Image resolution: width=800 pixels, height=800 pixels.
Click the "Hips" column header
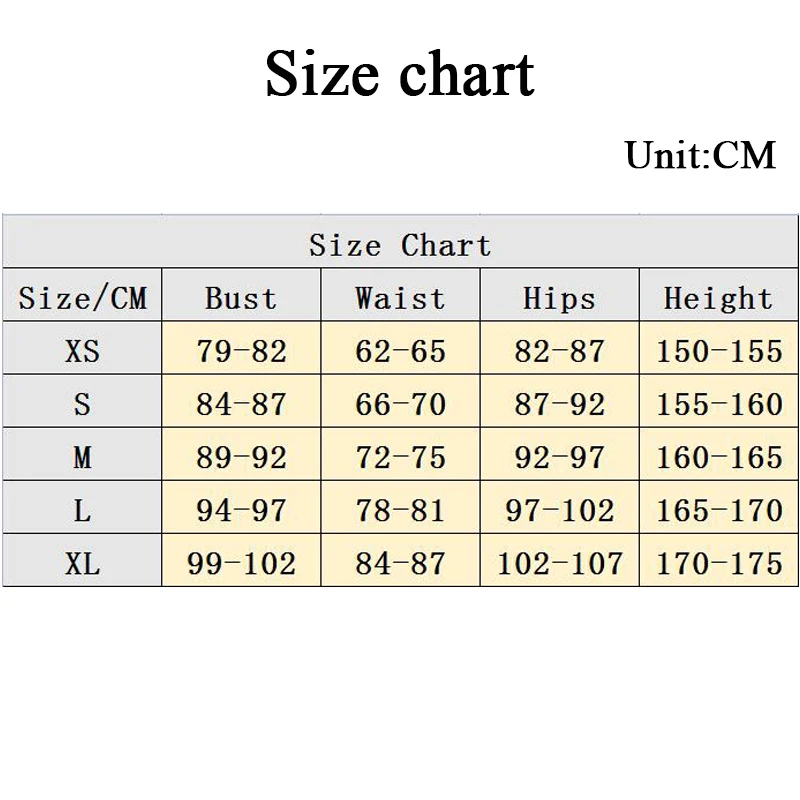point(559,298)
